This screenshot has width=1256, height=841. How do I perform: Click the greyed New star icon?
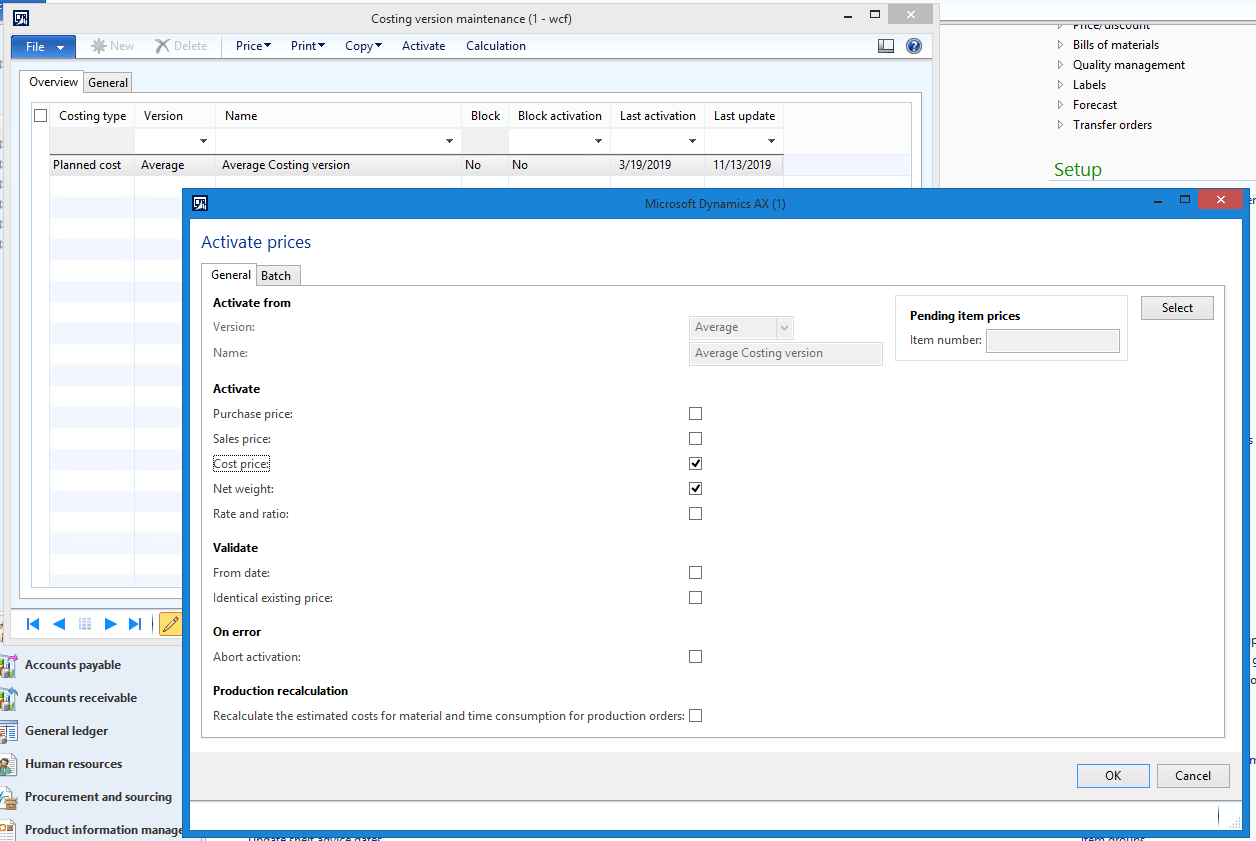[98, 46]
